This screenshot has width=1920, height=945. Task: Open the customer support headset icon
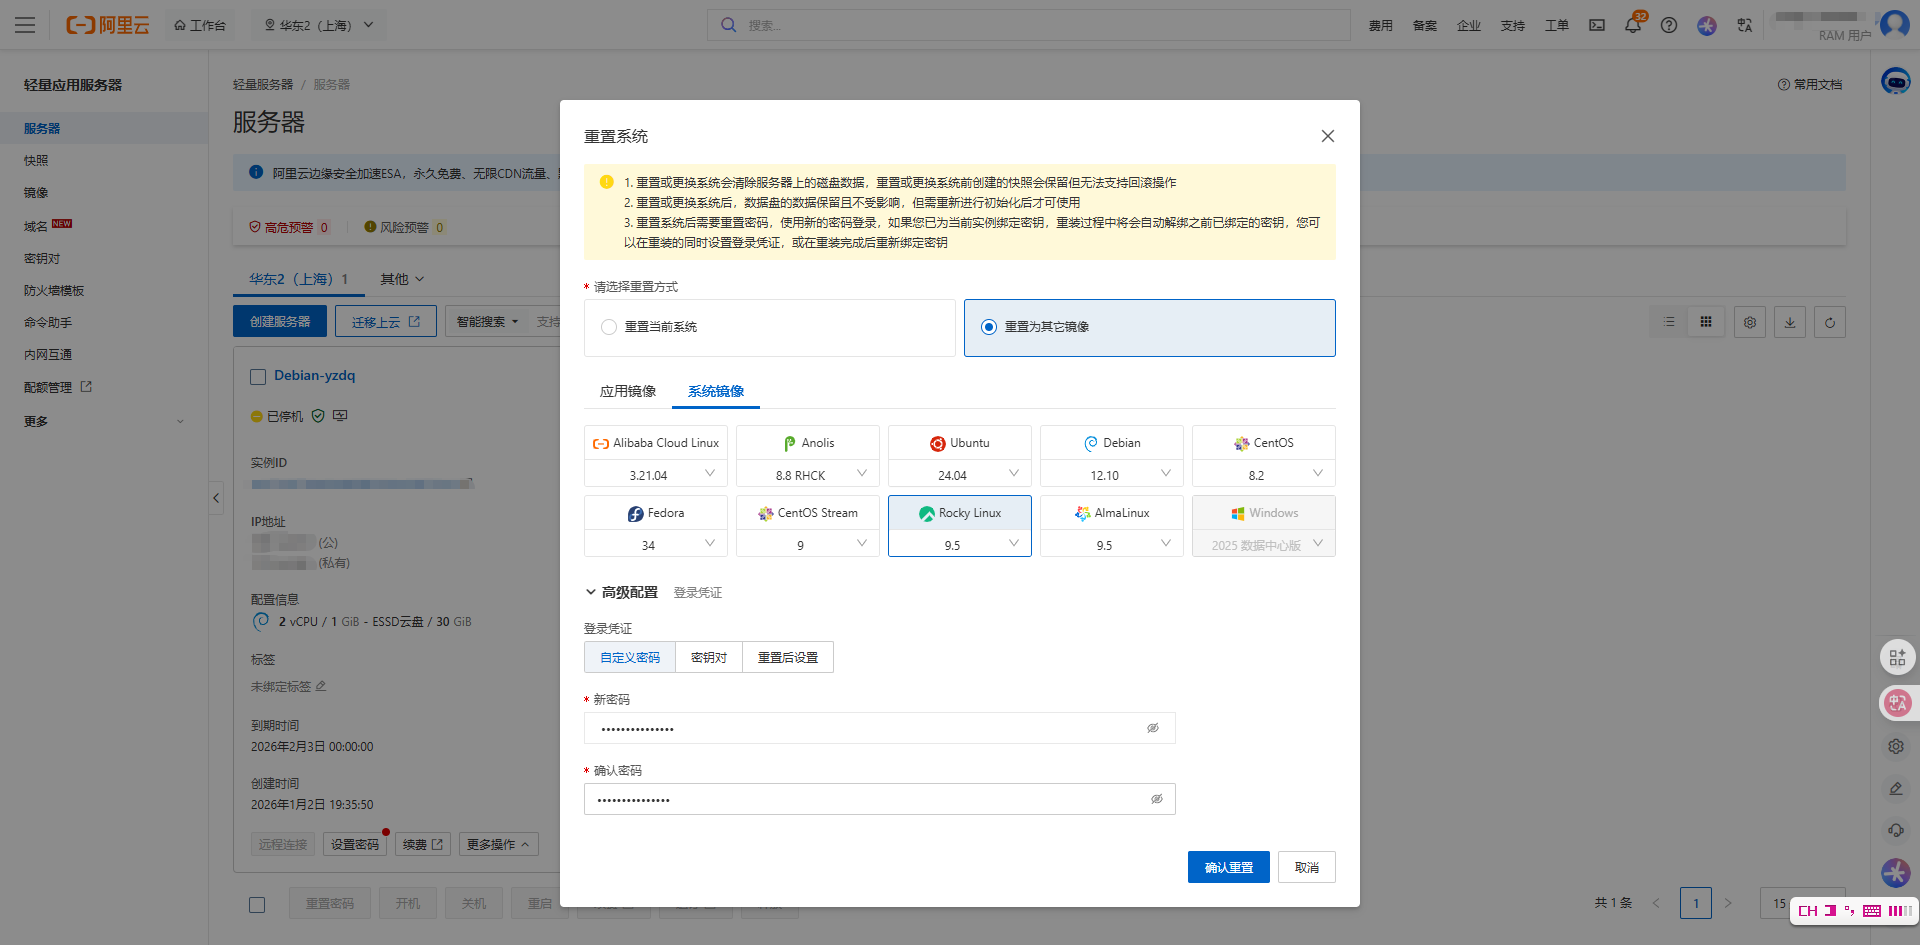(1896, 830)
